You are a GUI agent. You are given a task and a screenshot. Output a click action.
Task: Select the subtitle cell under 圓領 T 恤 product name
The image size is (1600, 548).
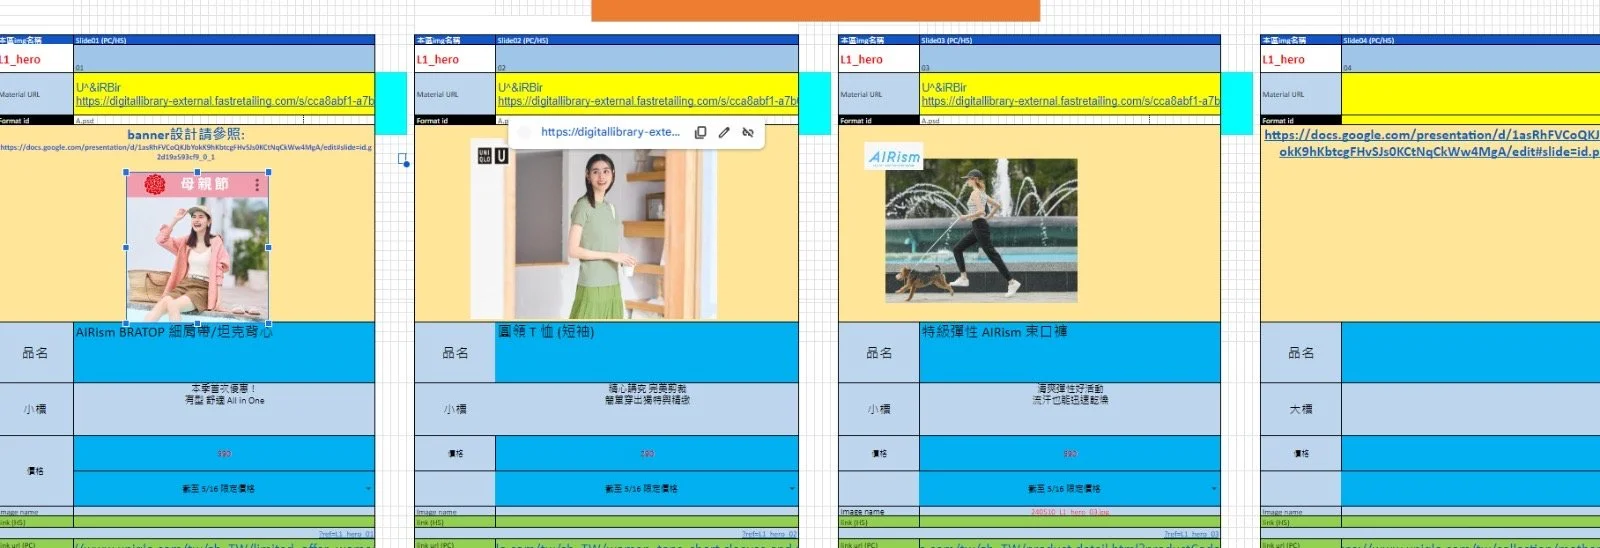click(647, 409)
